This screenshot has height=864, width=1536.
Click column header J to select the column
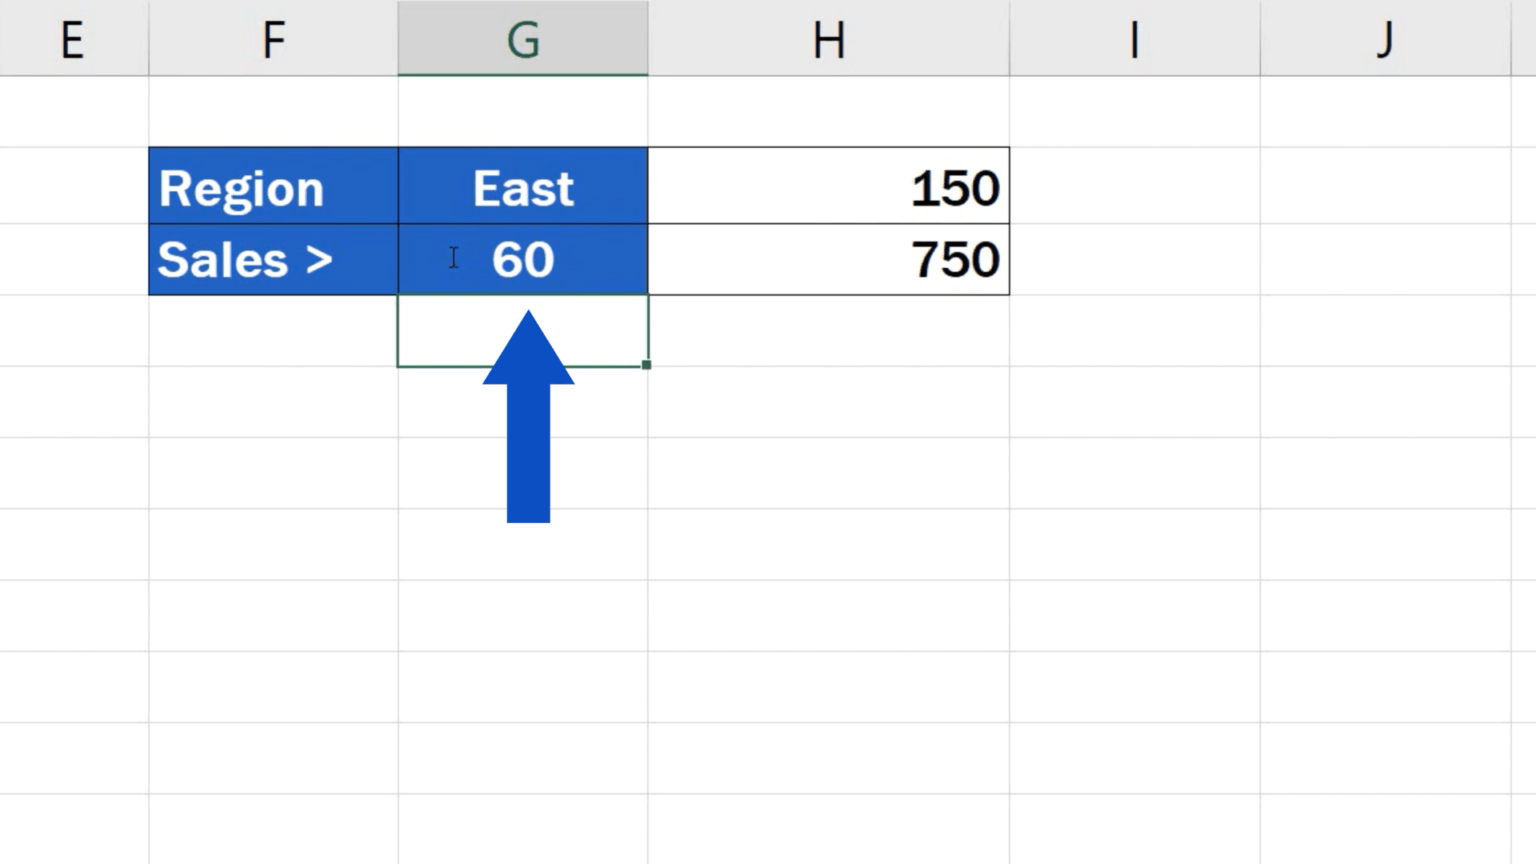tap(1384, 40)
